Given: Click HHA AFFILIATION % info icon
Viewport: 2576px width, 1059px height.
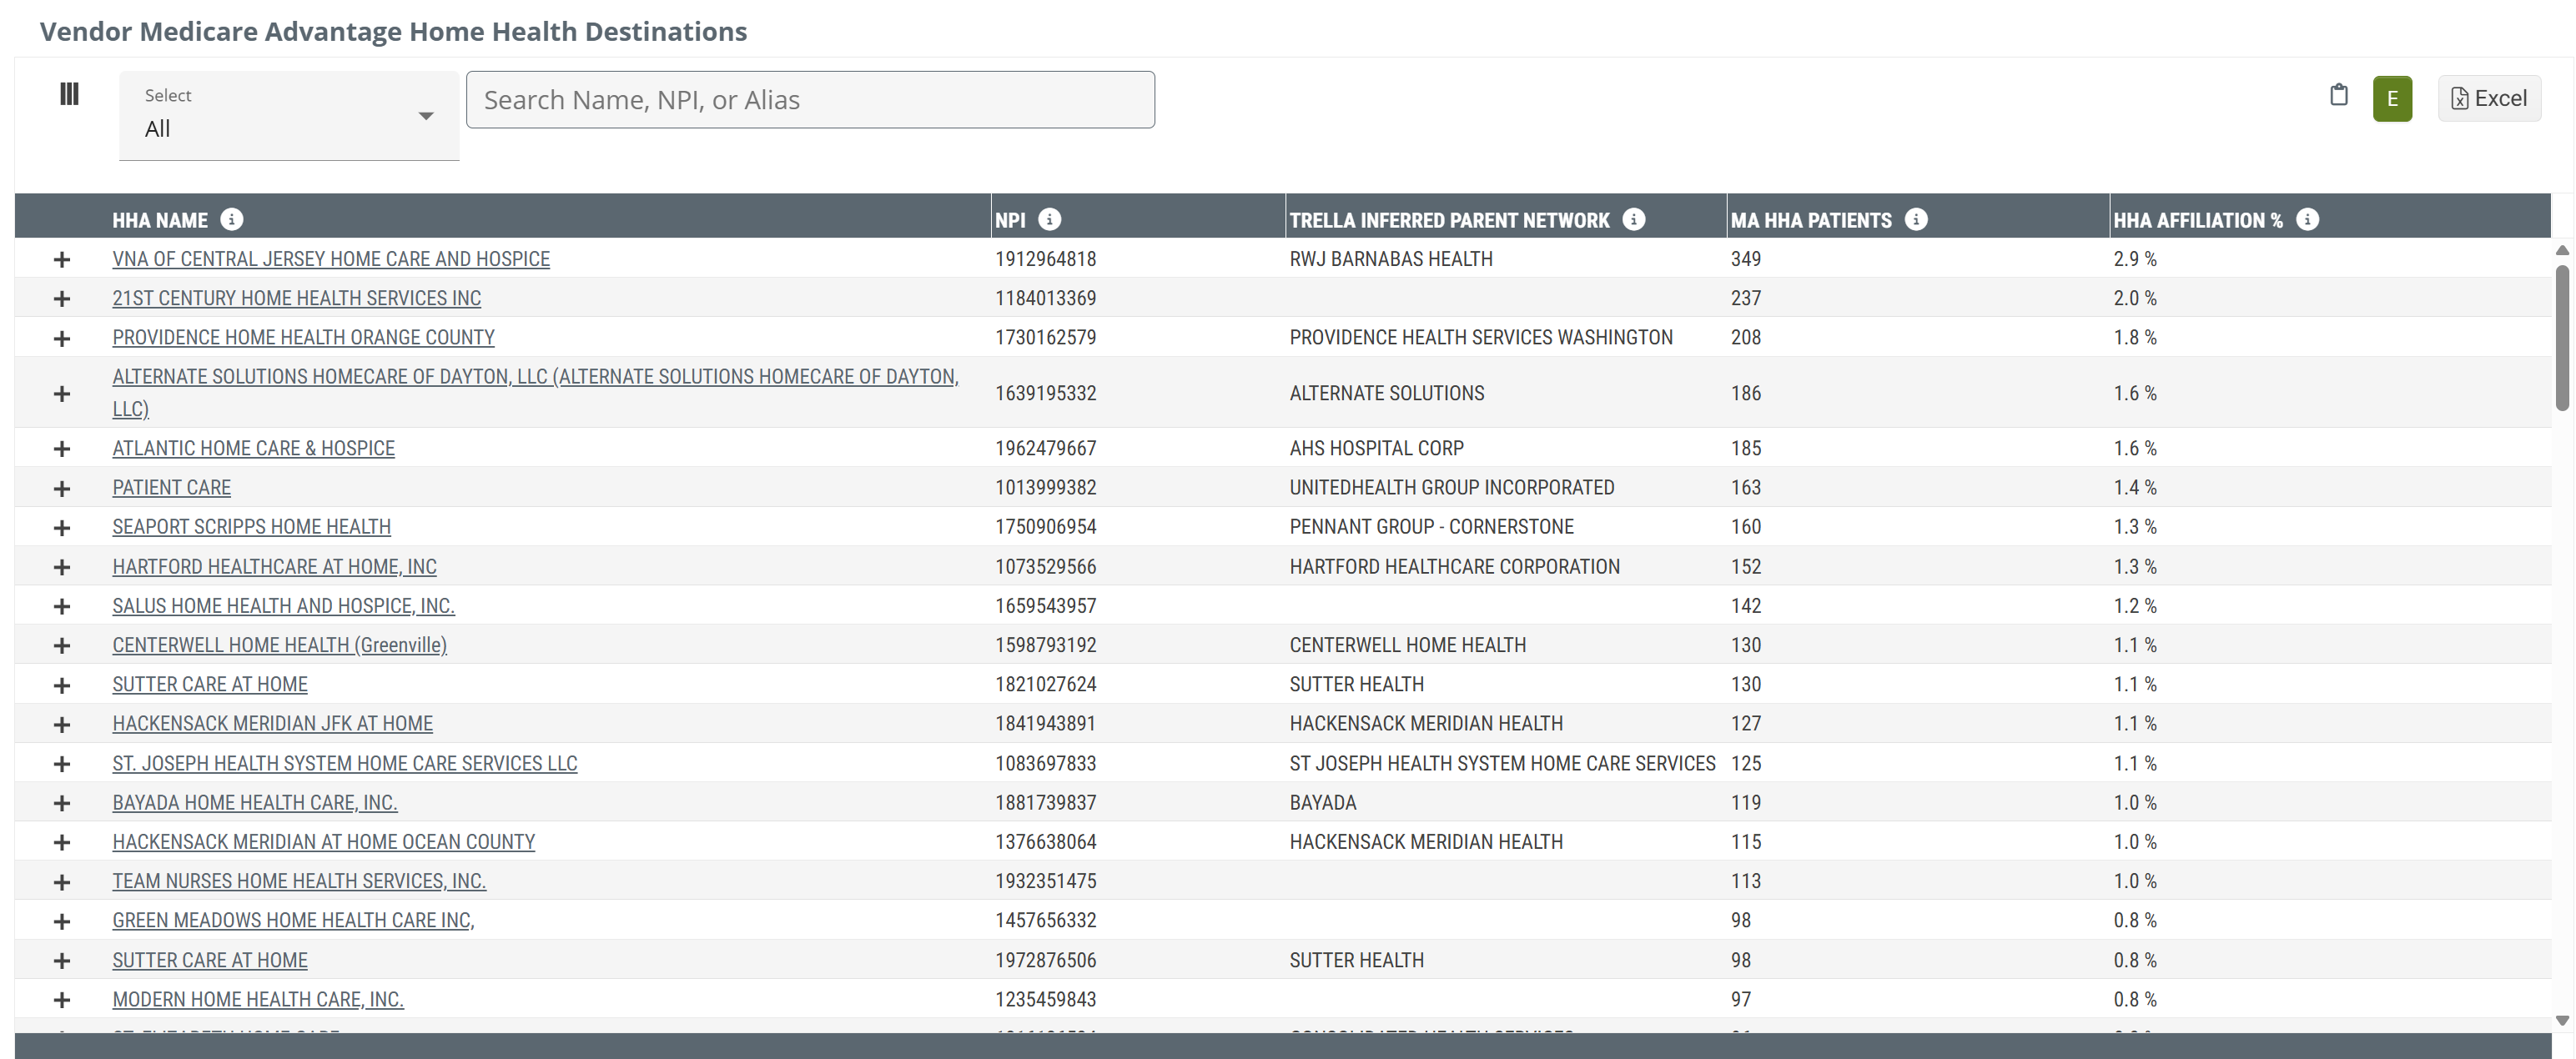Looking at the screenshot, I should (x=2307, y=219).
